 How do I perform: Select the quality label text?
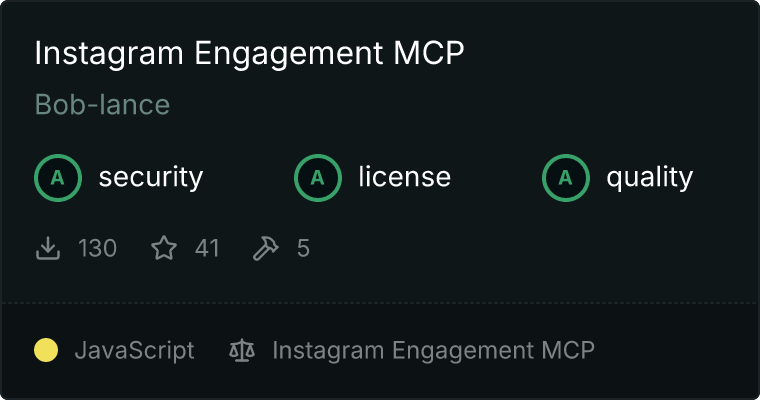pyautogui.click(x=649, y=178)
